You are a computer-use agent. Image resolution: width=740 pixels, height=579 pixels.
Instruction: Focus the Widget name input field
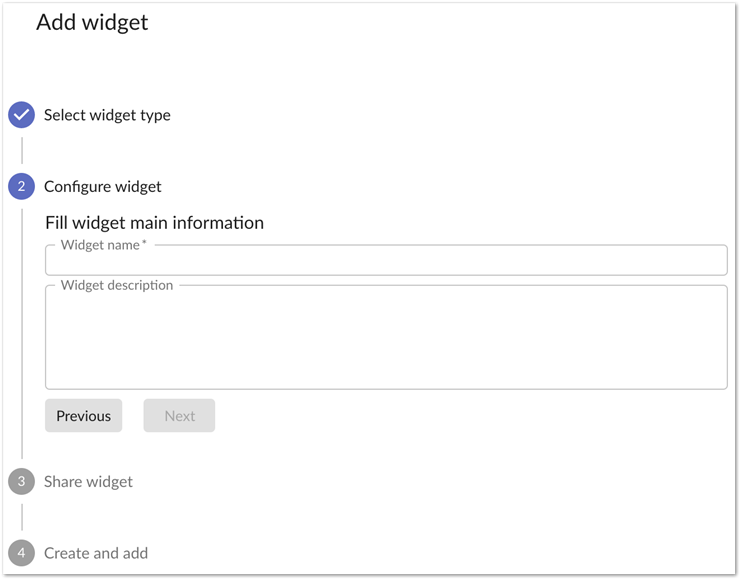(386, 261)
